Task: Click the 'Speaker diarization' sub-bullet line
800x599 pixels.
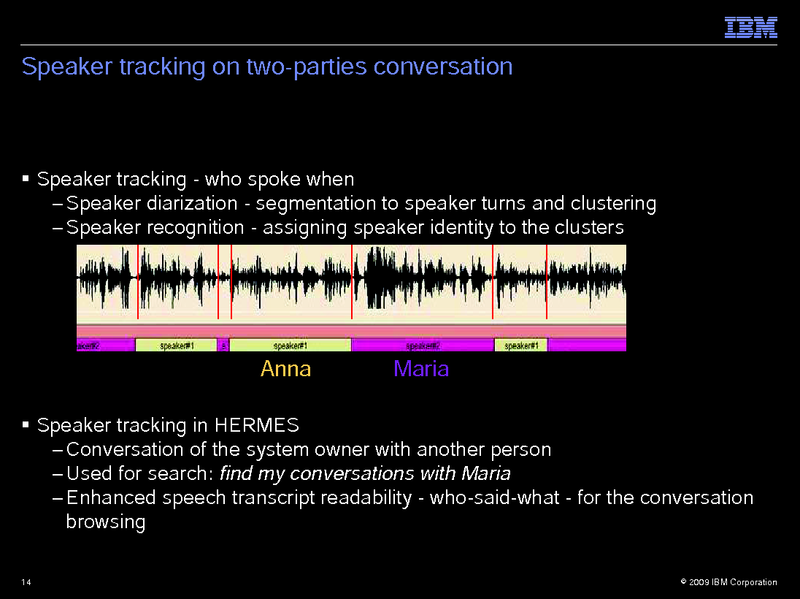Action: click(x=360, y=204)
